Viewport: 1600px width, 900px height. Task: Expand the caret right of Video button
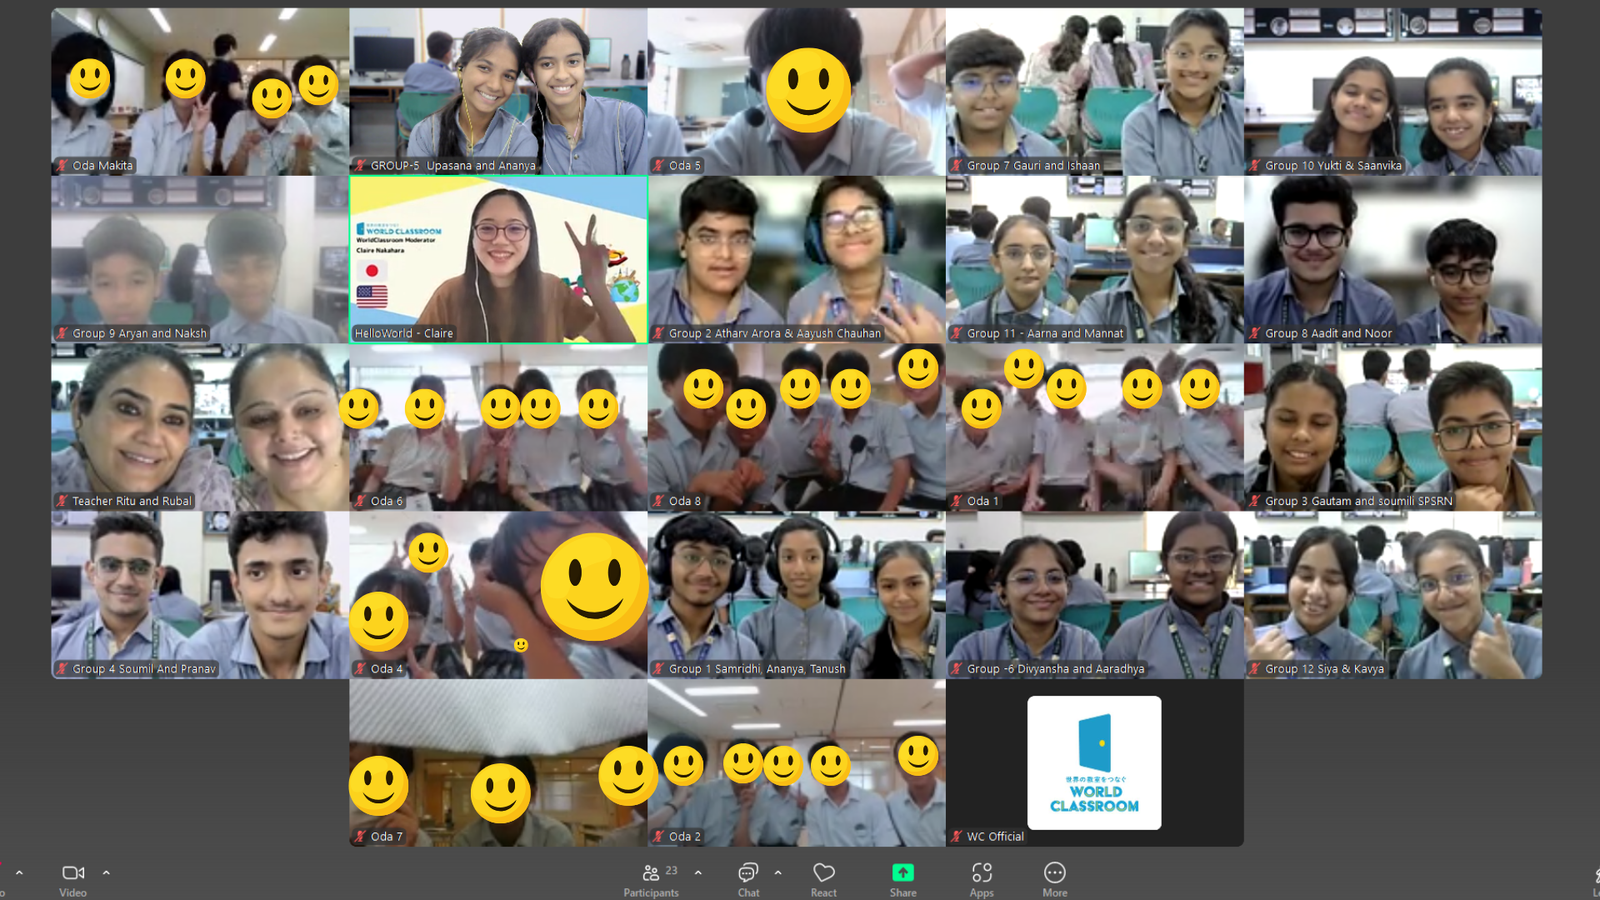(106, 873)
